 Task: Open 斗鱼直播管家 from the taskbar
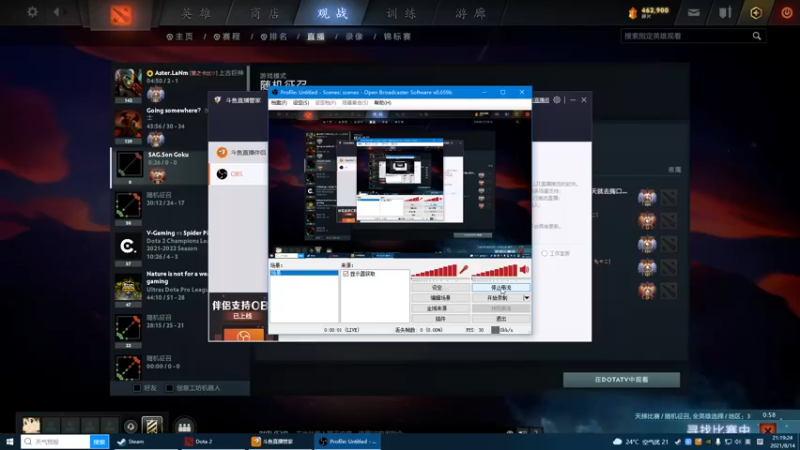(281, 442)
